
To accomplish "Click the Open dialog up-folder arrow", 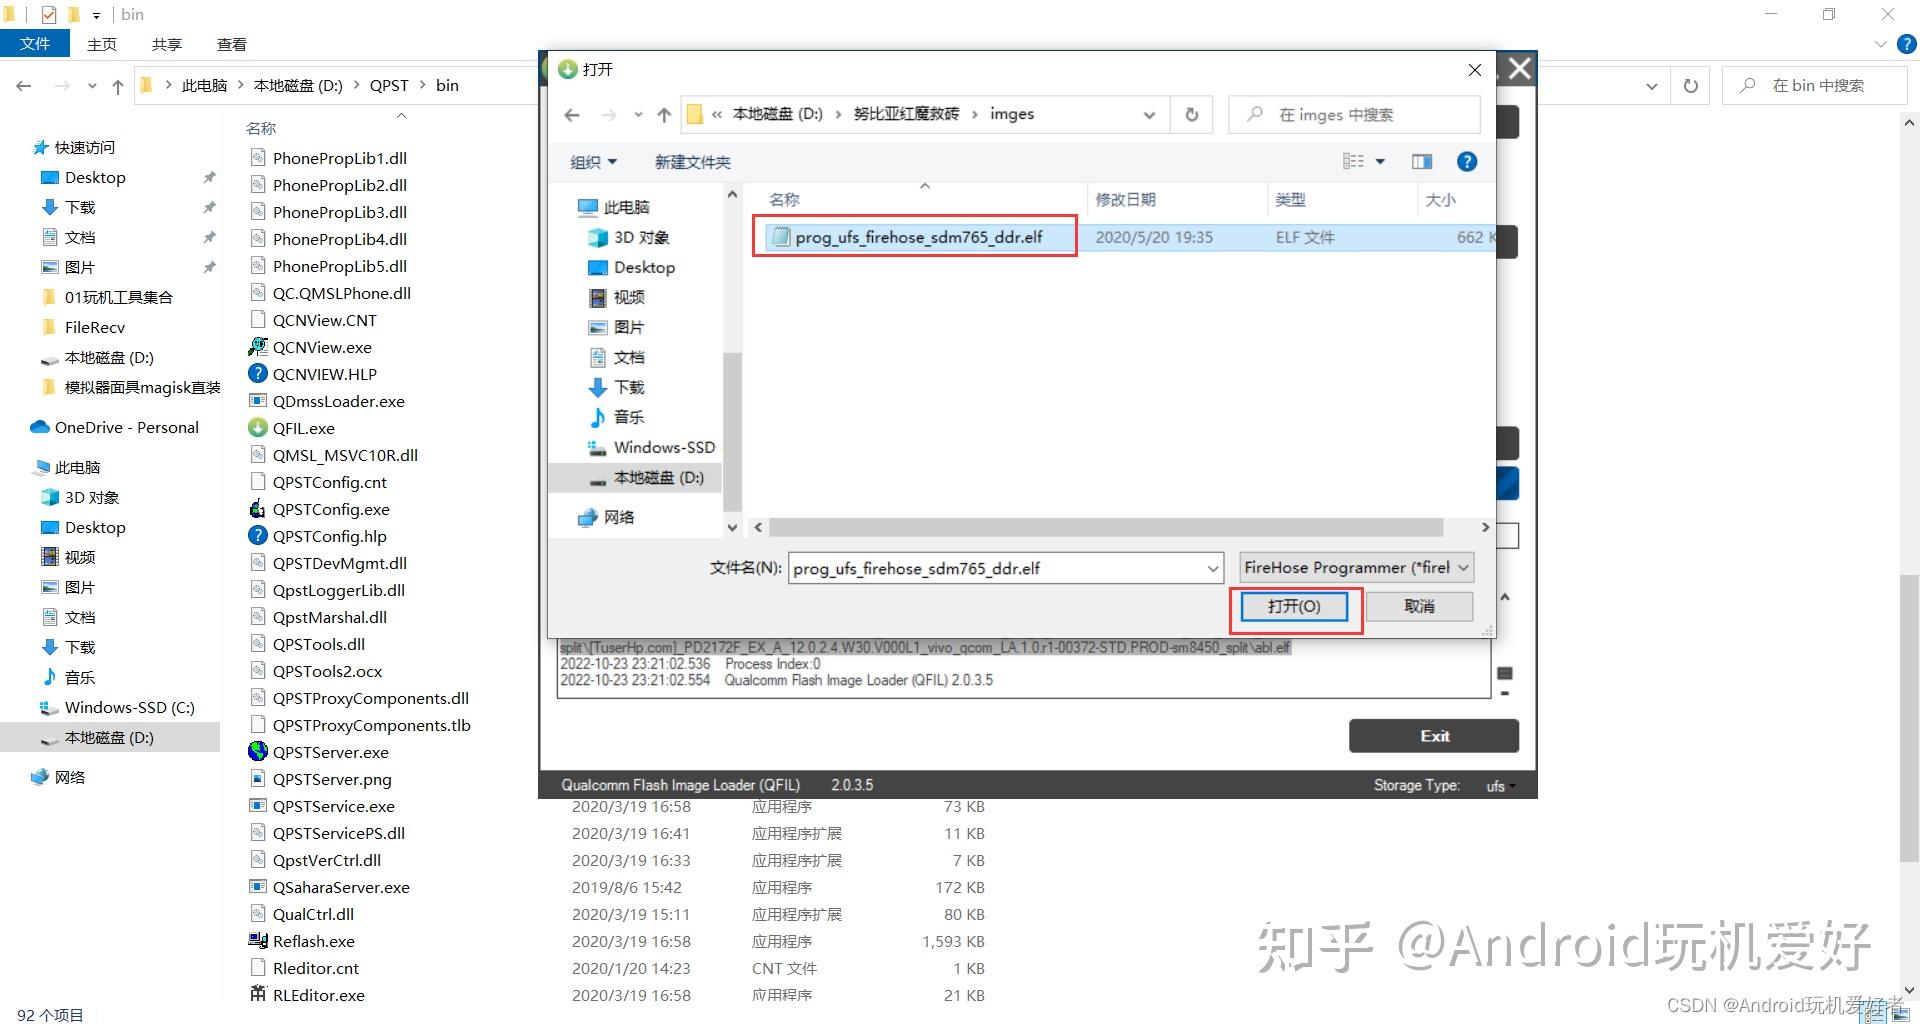I will tap(664, 115).
